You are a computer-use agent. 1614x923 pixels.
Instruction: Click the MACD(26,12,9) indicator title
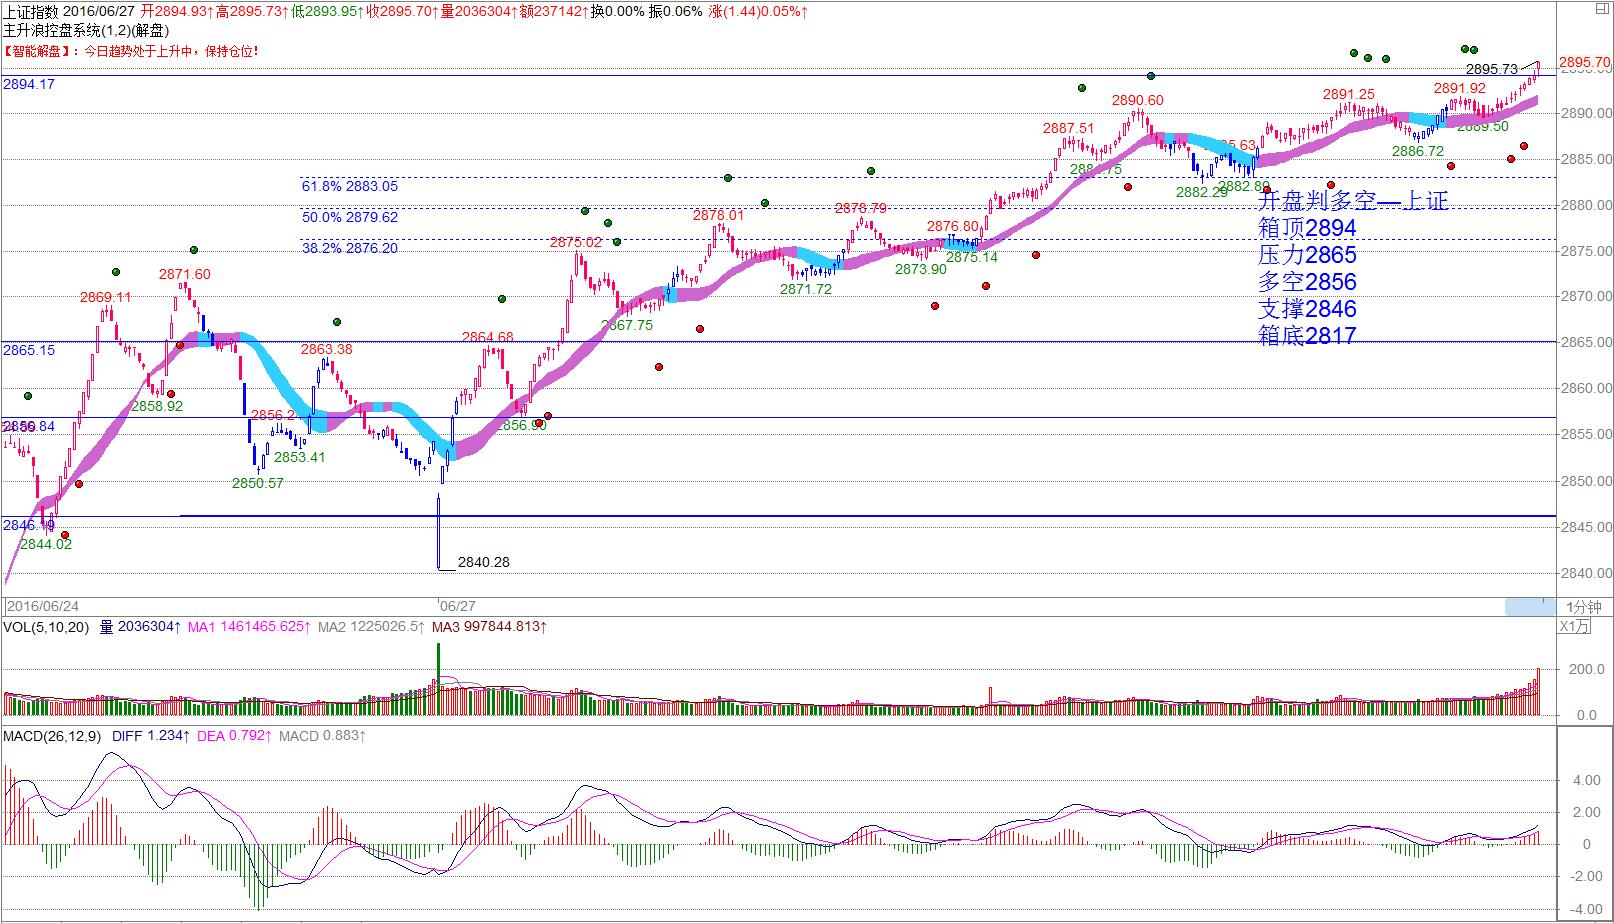(52, 736)
